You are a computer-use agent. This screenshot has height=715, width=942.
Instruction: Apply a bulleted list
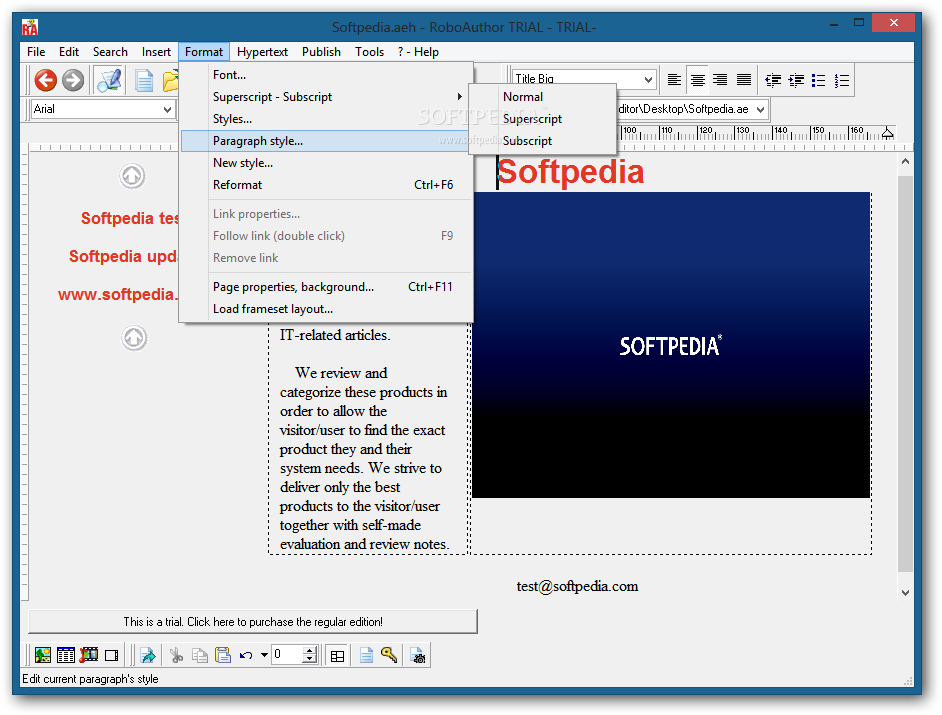tap(819, 80)
